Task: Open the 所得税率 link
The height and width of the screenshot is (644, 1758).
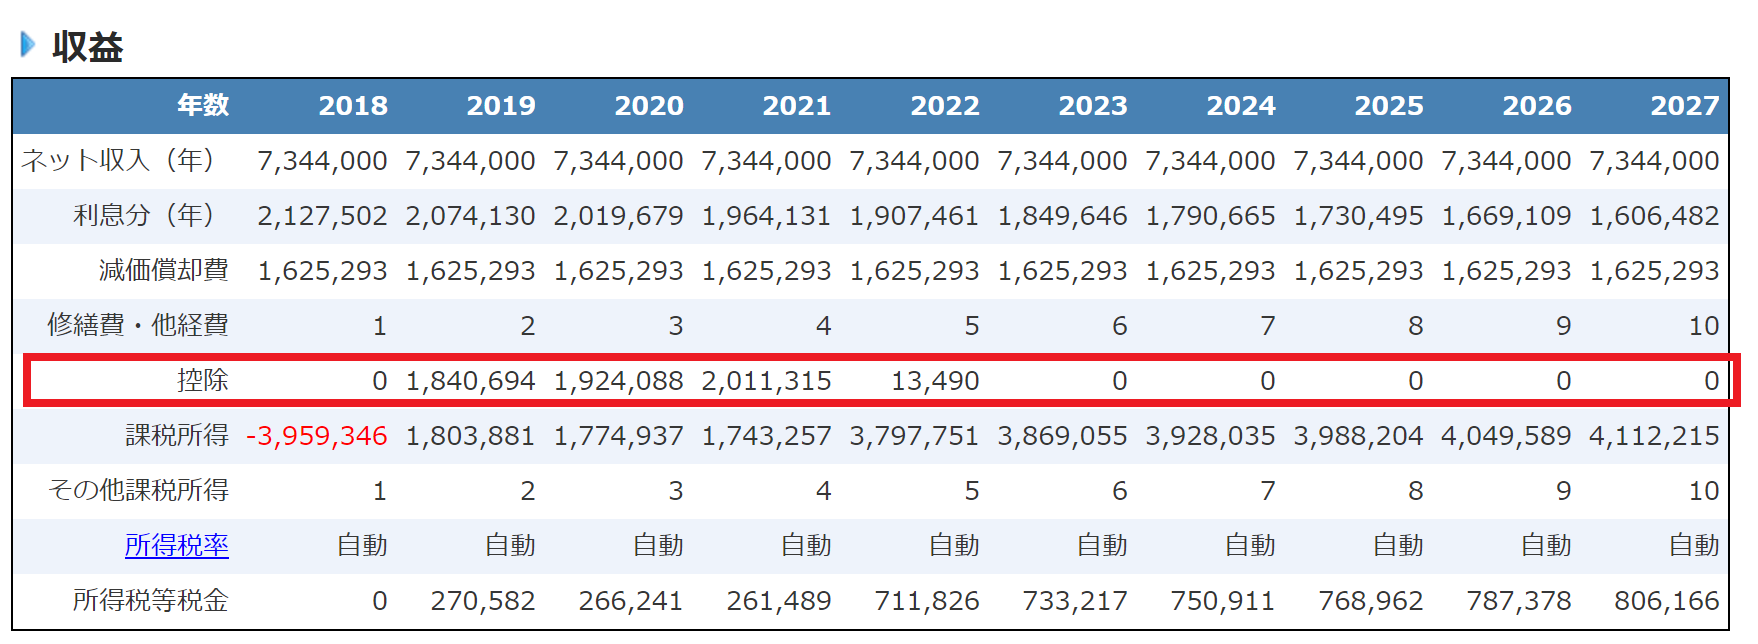Action: 176,546
